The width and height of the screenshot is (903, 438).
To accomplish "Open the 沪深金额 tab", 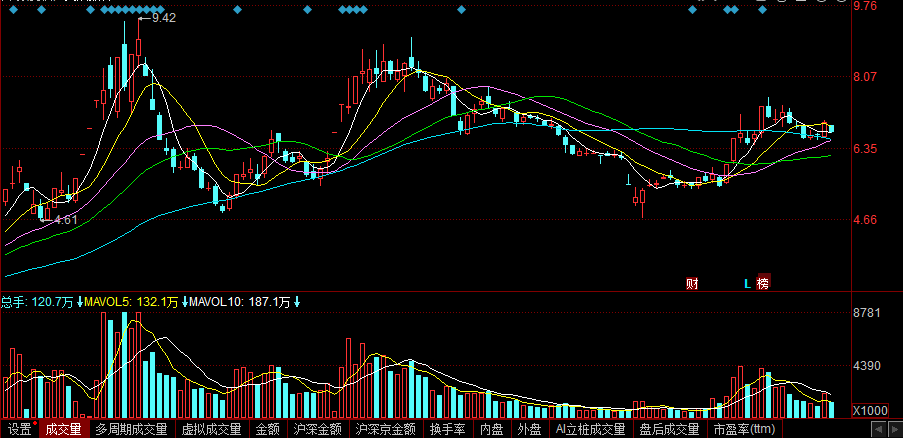I will [x=317, y=429].
